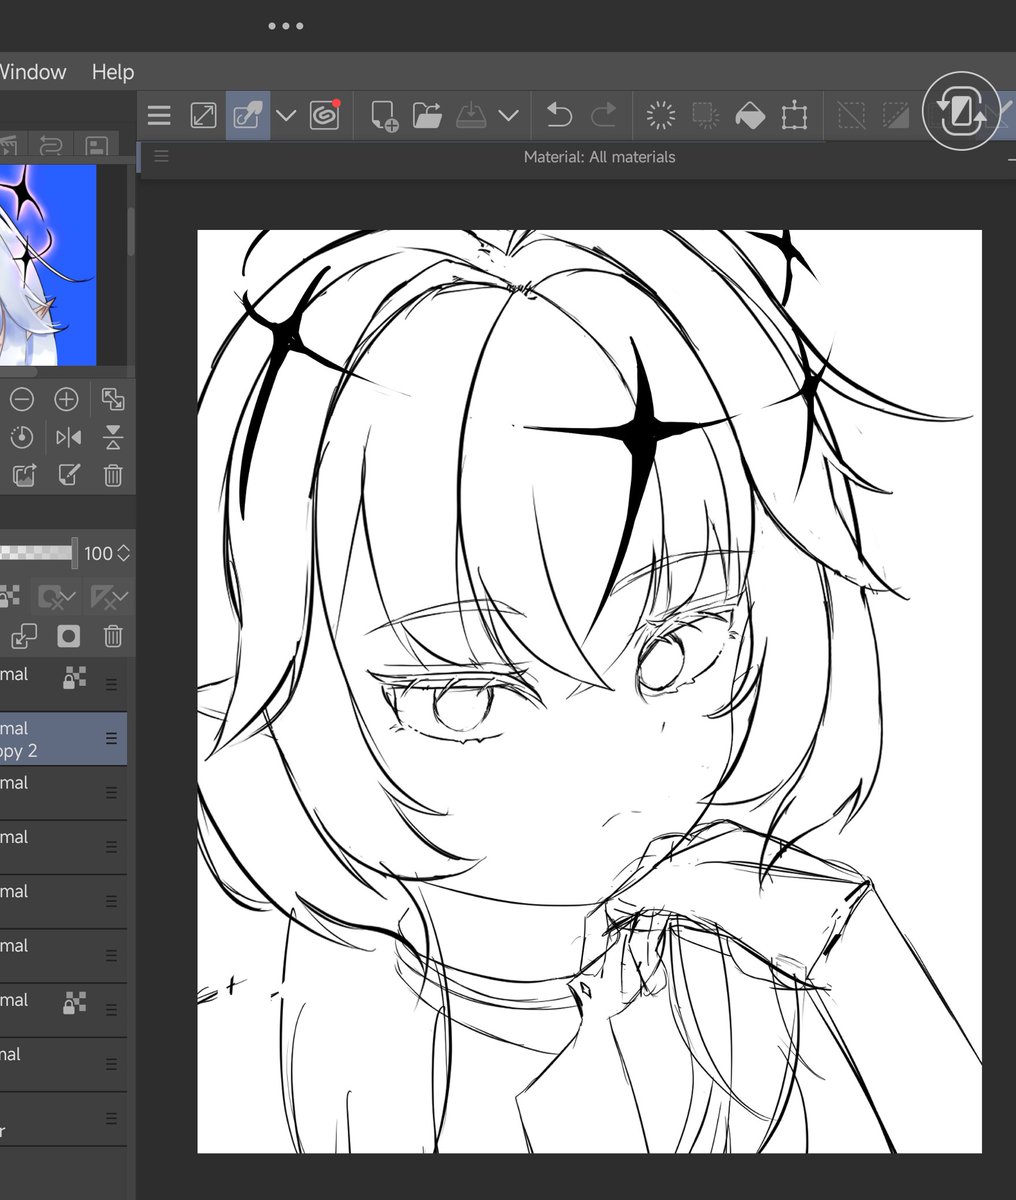Clear the sub view image with trash icon above opacity slider
This screenshot has width=1016, height=1200.
(113, 475)
